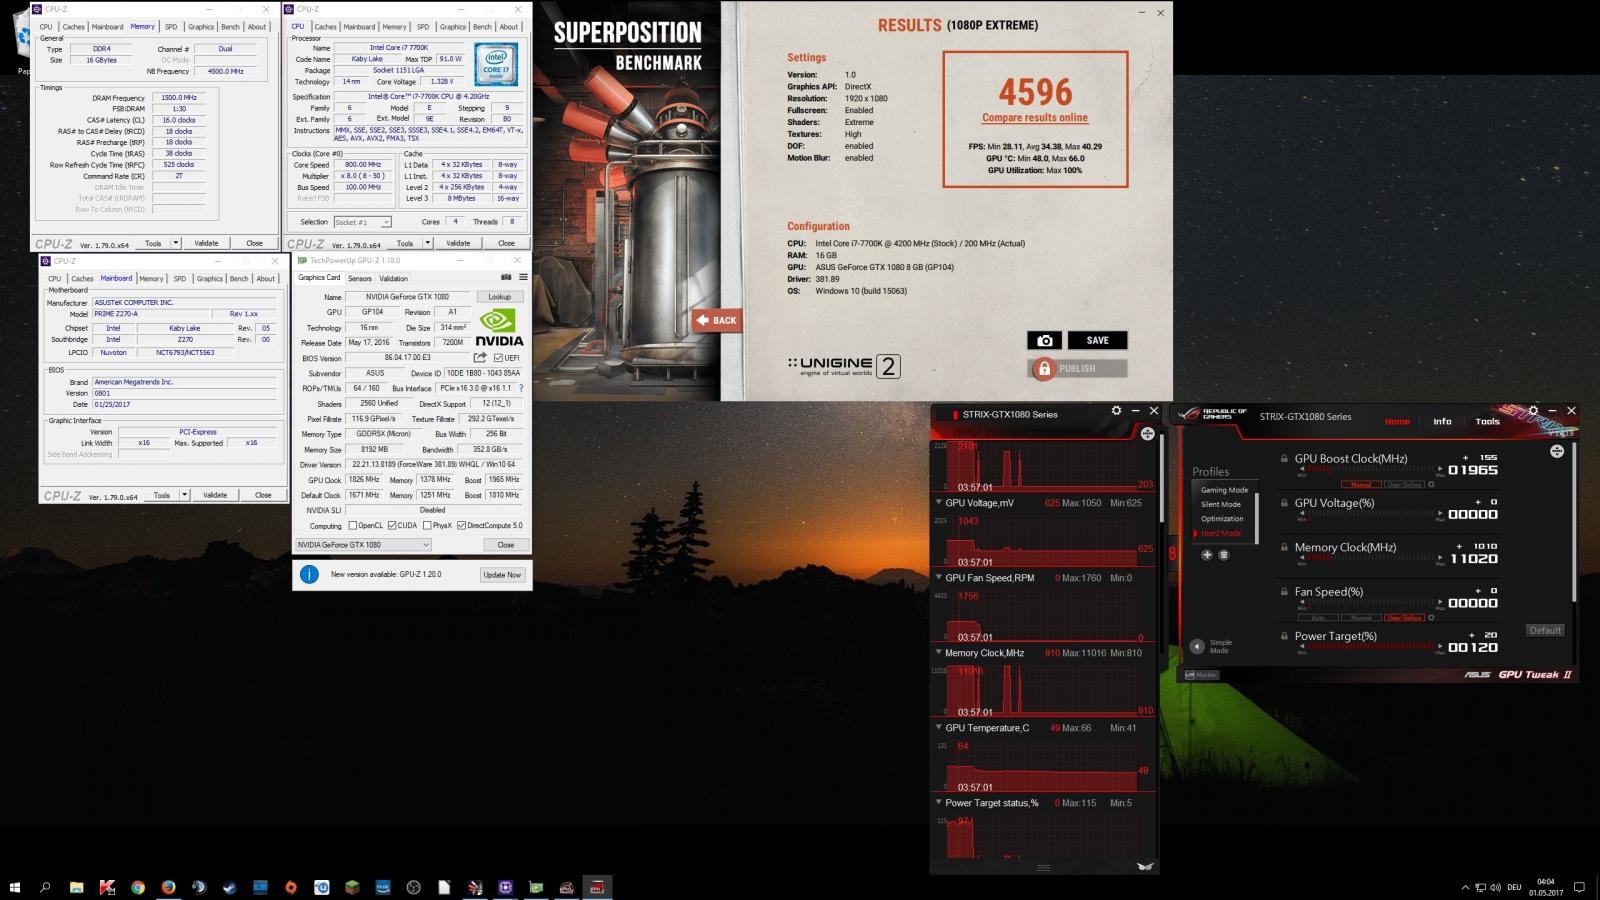
Task: Click the GPU Voltage lock icon
Action: point(1284,503)
